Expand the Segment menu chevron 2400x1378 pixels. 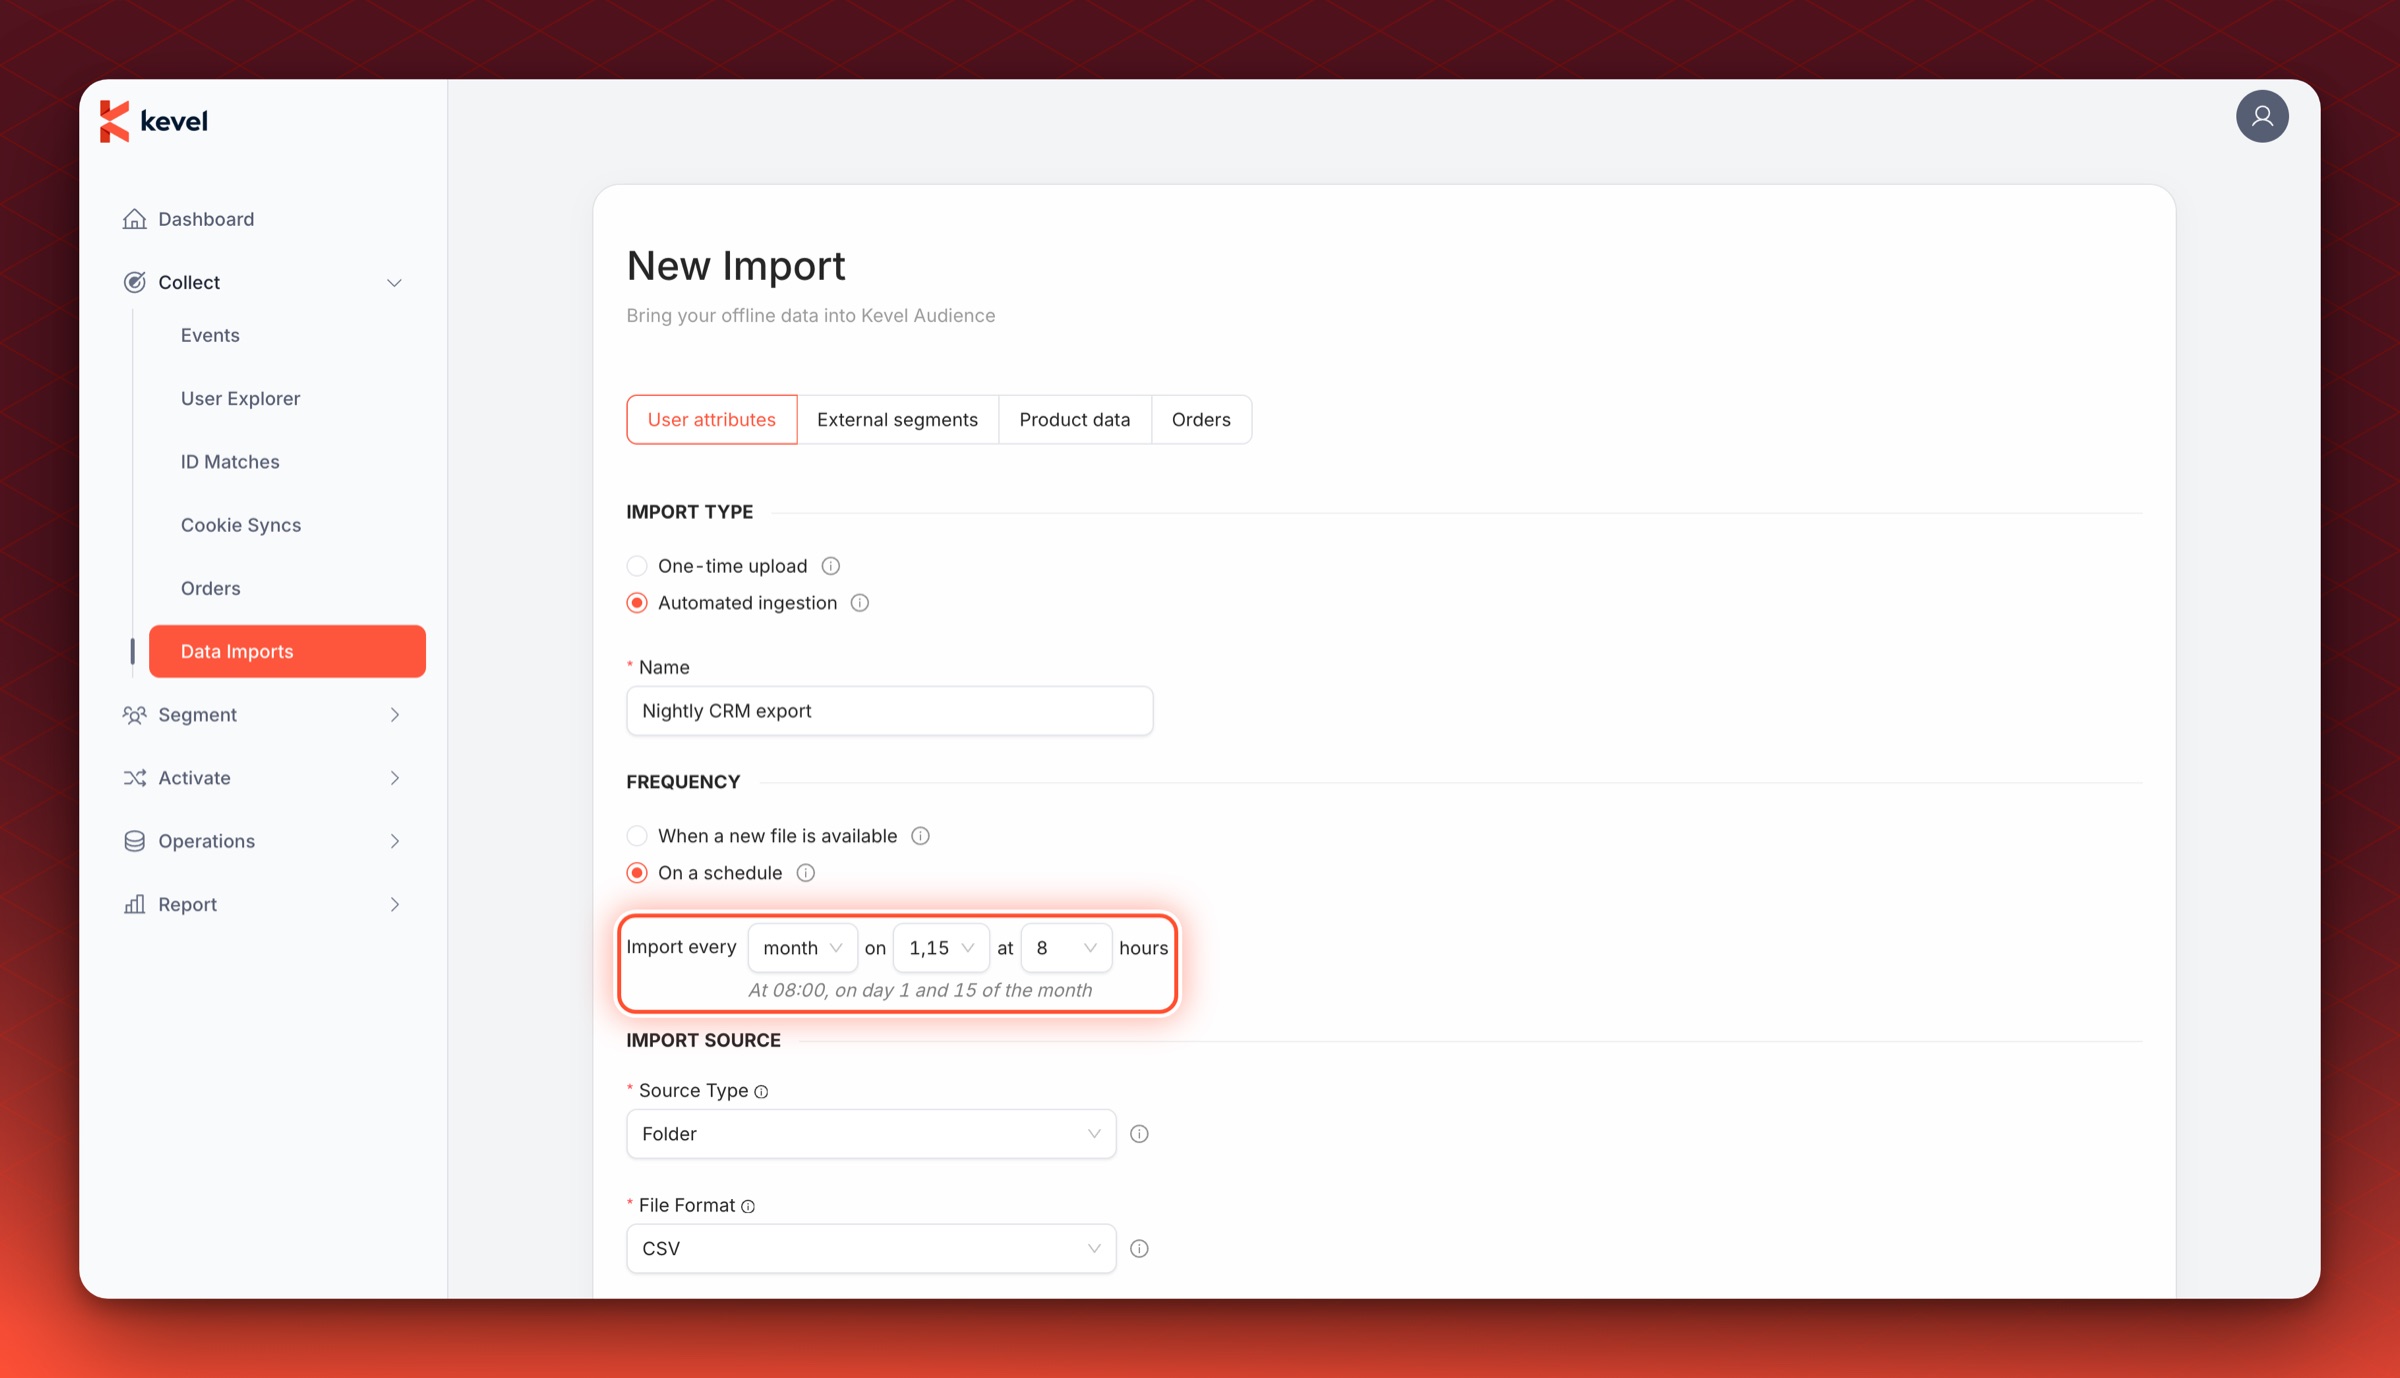pos(394,715)
